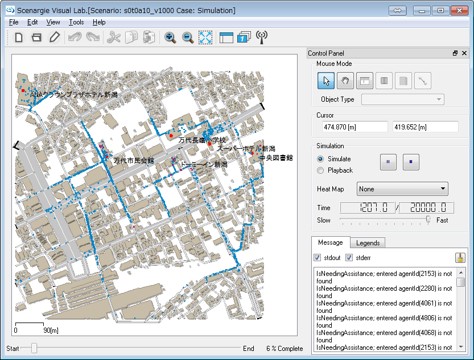Select the fifth mouse mode icon
Viewport: 474px width, 360px height.
click(403, 81)
